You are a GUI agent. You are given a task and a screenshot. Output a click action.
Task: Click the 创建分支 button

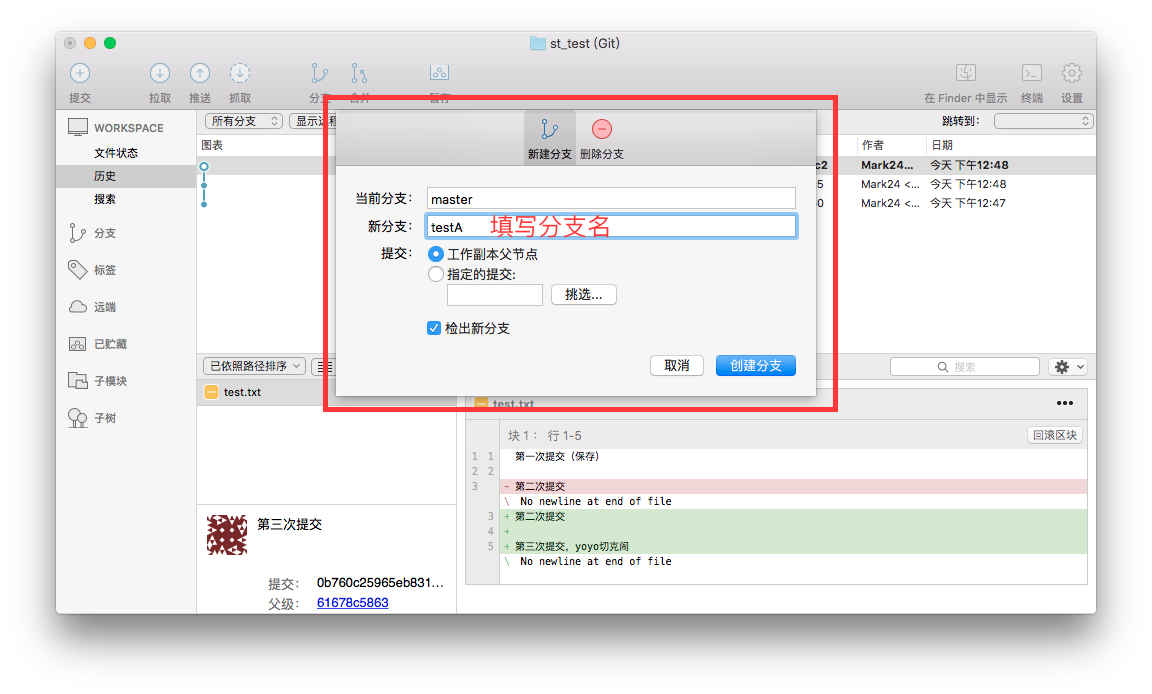click(755, 366)
